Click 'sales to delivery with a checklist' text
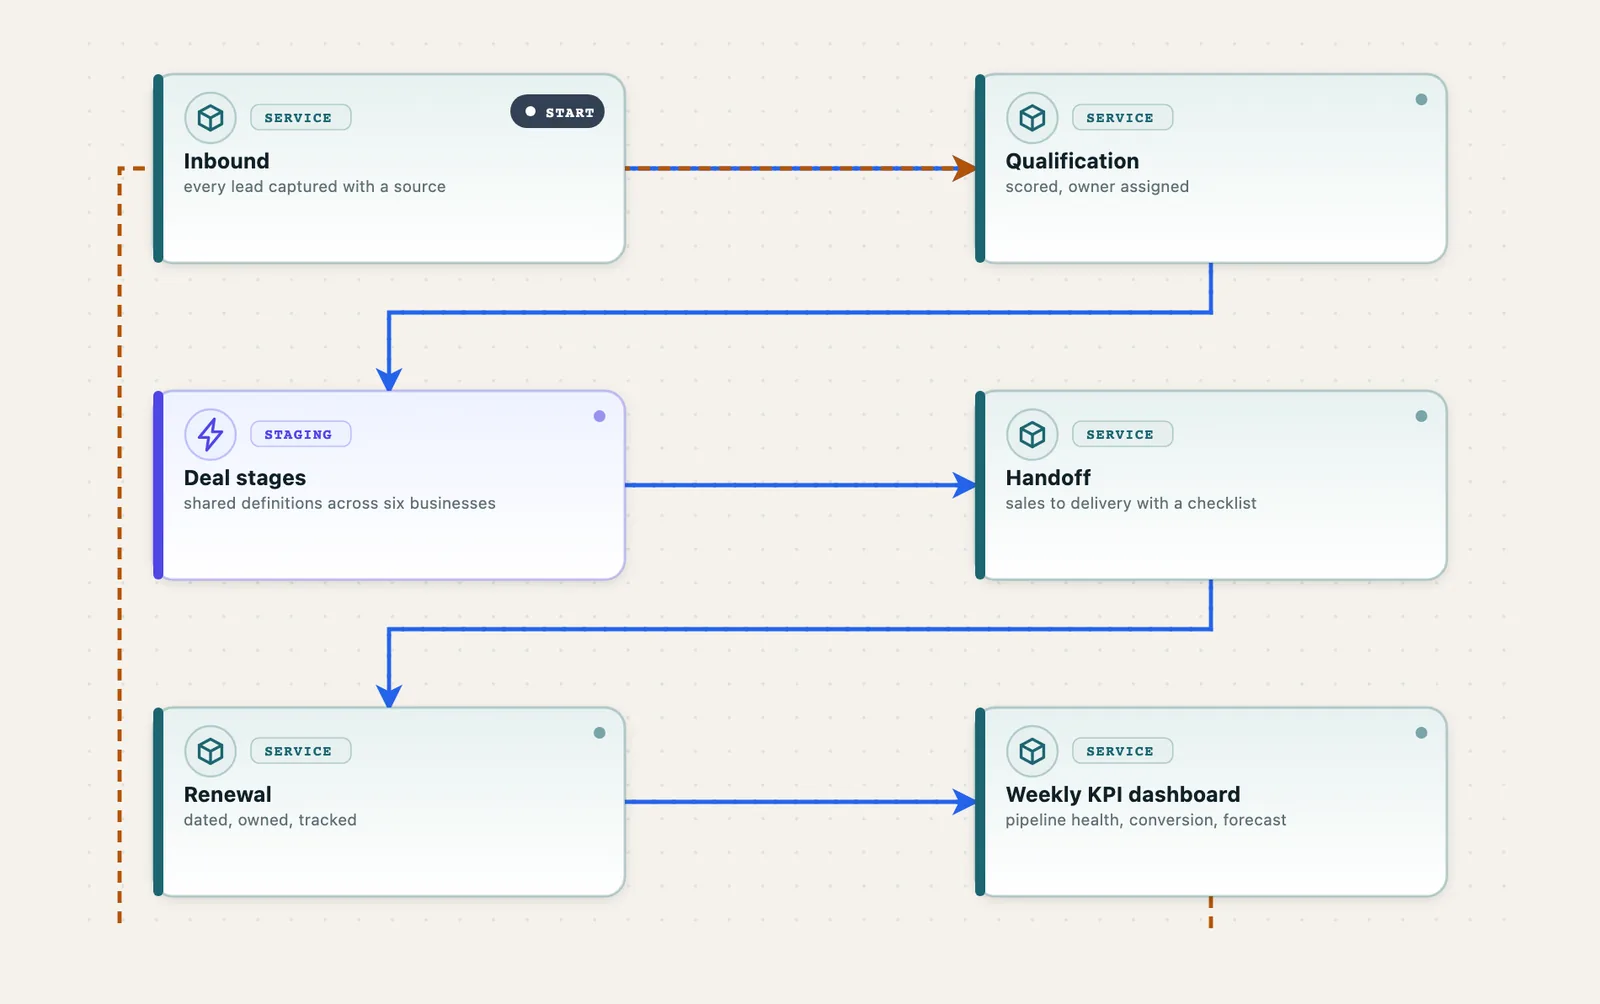Viewport: 1600px width, 1004px height. [1131, 504]
